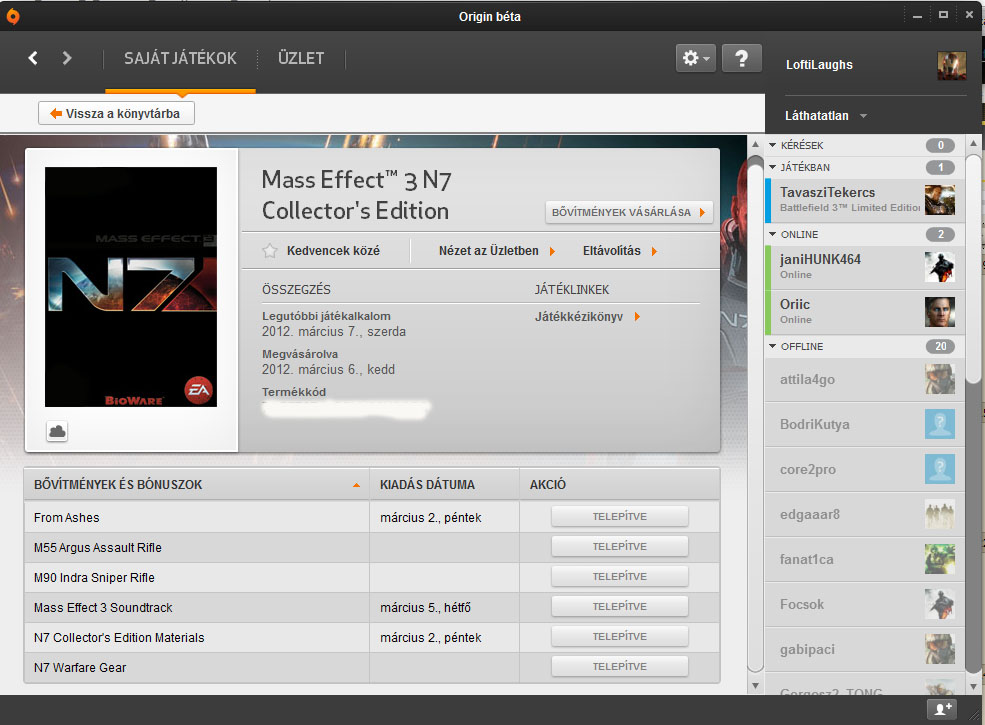
Task: Click the main content scrollbar down arrow
Action: point(756,686)
